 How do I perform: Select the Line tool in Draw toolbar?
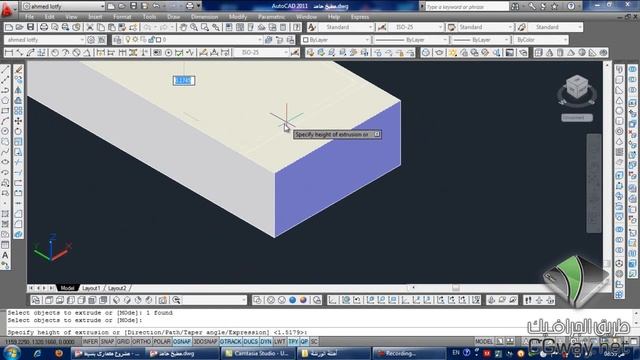tap(5, 70)
